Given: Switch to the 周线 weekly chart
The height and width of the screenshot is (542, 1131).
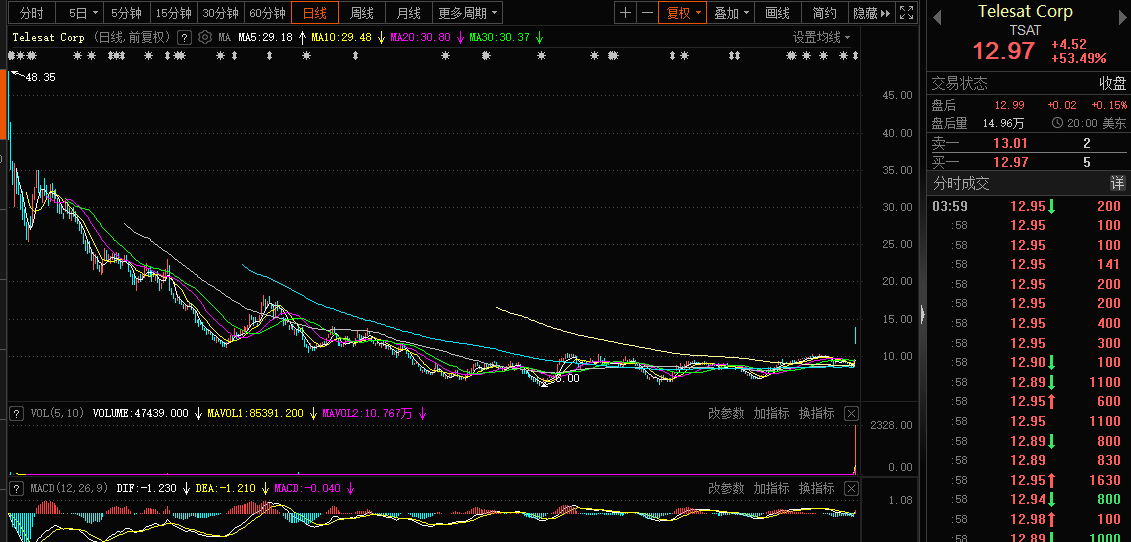Looking at the screenshot, I should [361, 13].
